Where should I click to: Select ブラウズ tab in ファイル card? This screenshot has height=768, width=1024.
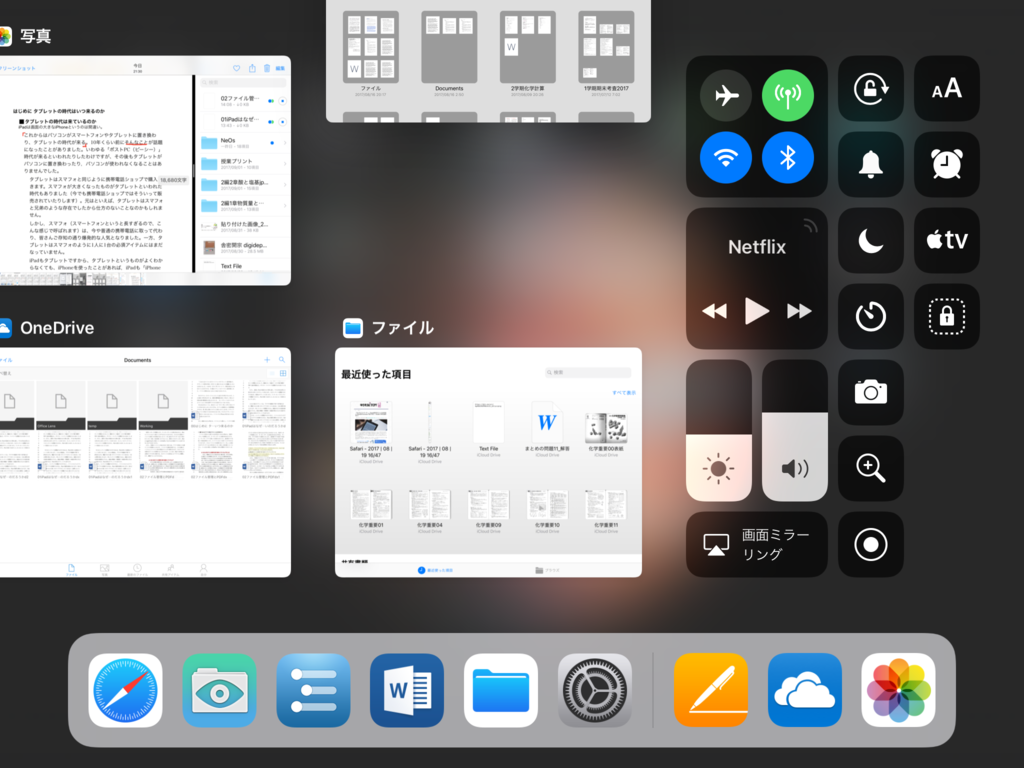(547, 570)
